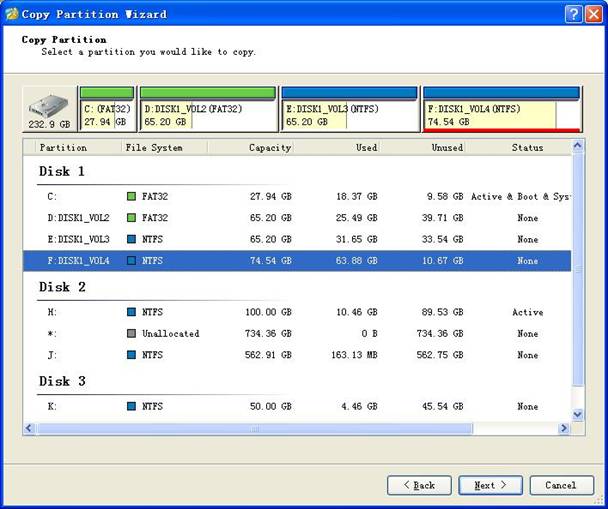The image size is (608, 509).
Task: Select the C: FAT32 partition block in disk map
Action: (107, 115)
